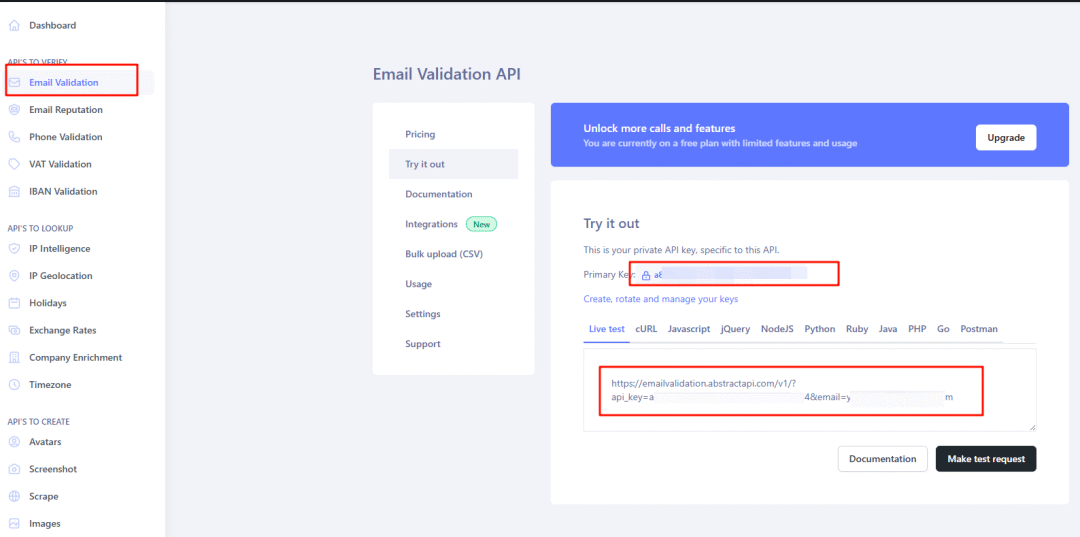1080x537 pixels.
Task: Switch to the PHP tab
Action: [x=917, y=329]
